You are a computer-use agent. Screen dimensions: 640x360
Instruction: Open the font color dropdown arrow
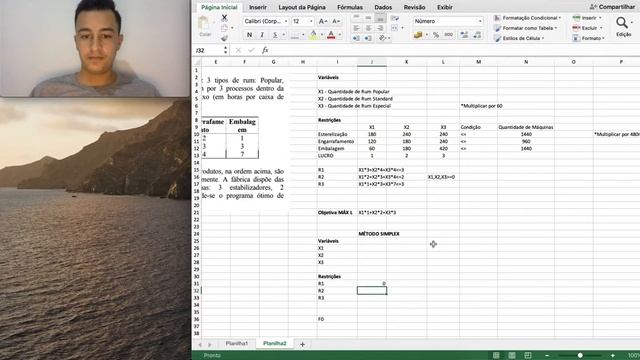(x=340, y=35)
